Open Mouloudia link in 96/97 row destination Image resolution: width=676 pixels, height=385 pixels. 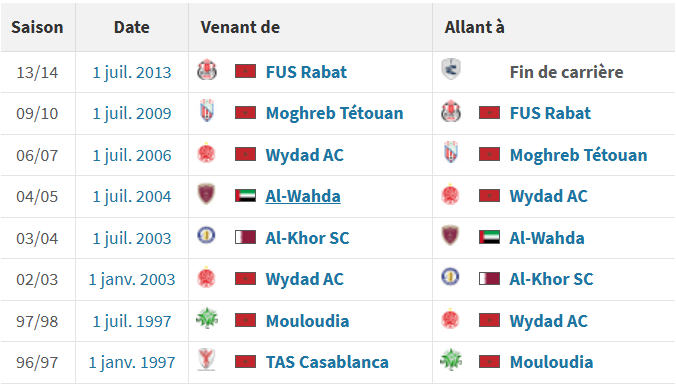pyautogui.click(x=551, y=362)
